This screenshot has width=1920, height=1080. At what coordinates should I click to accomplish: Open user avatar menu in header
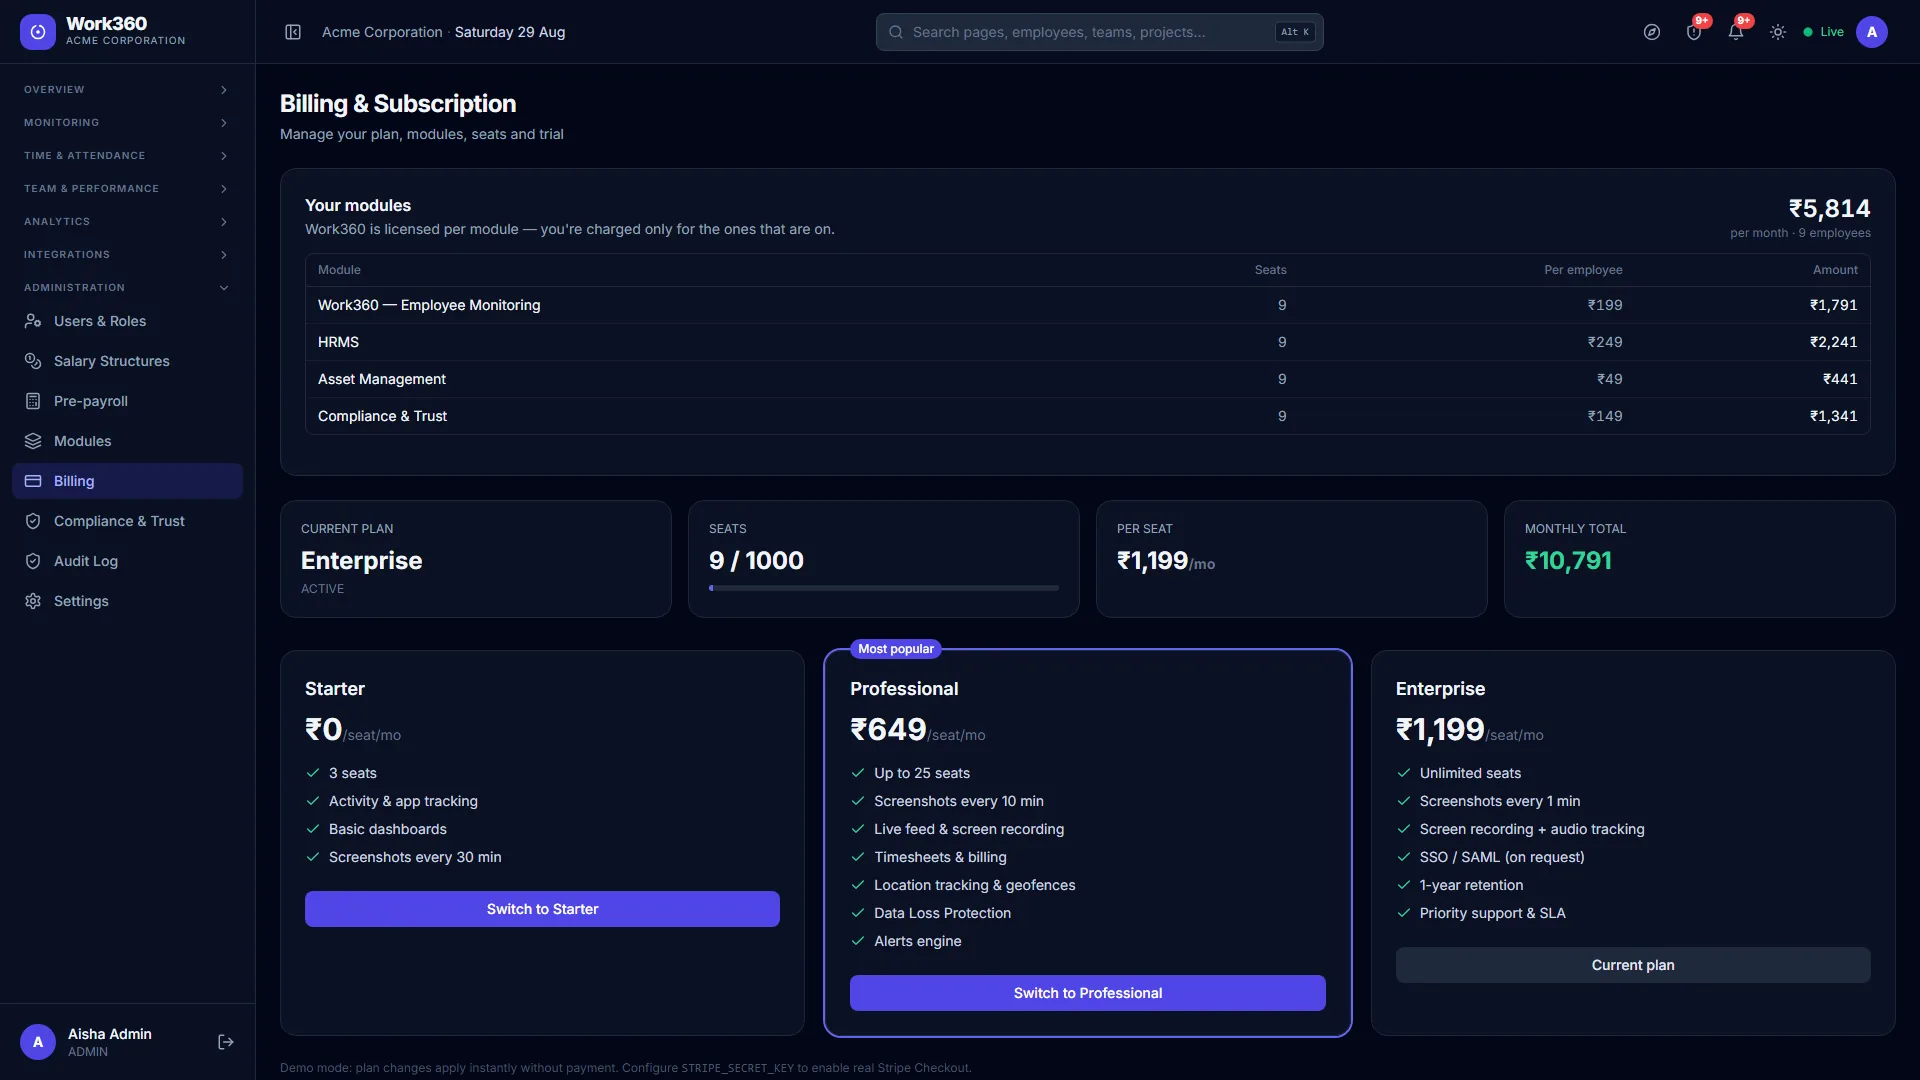click(1872, 32)
